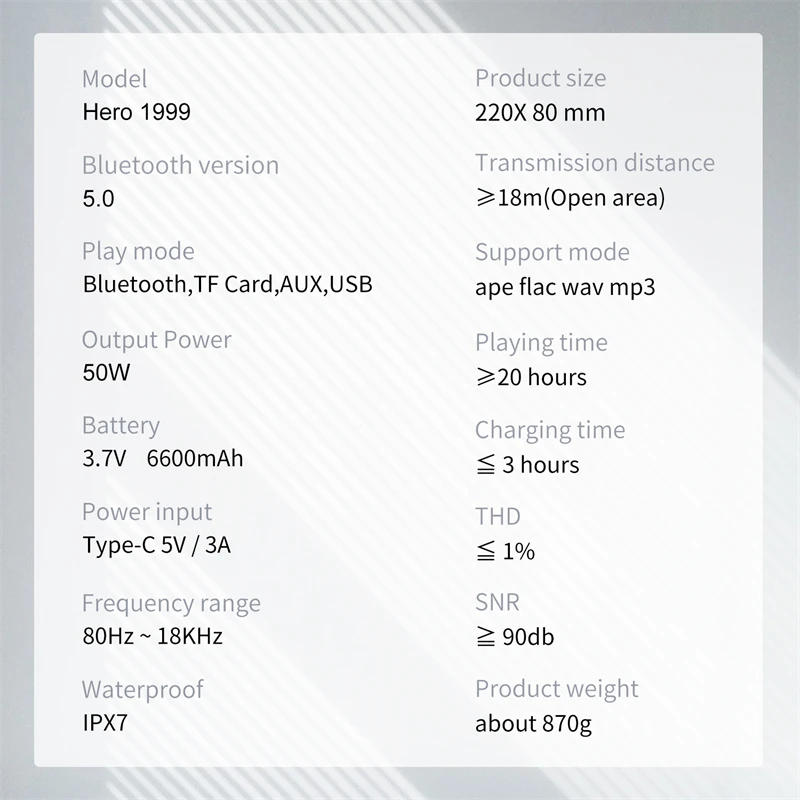Select the ape flac wav mp3 text
This screenshot has width=800, height=800.
click(565, 289)
